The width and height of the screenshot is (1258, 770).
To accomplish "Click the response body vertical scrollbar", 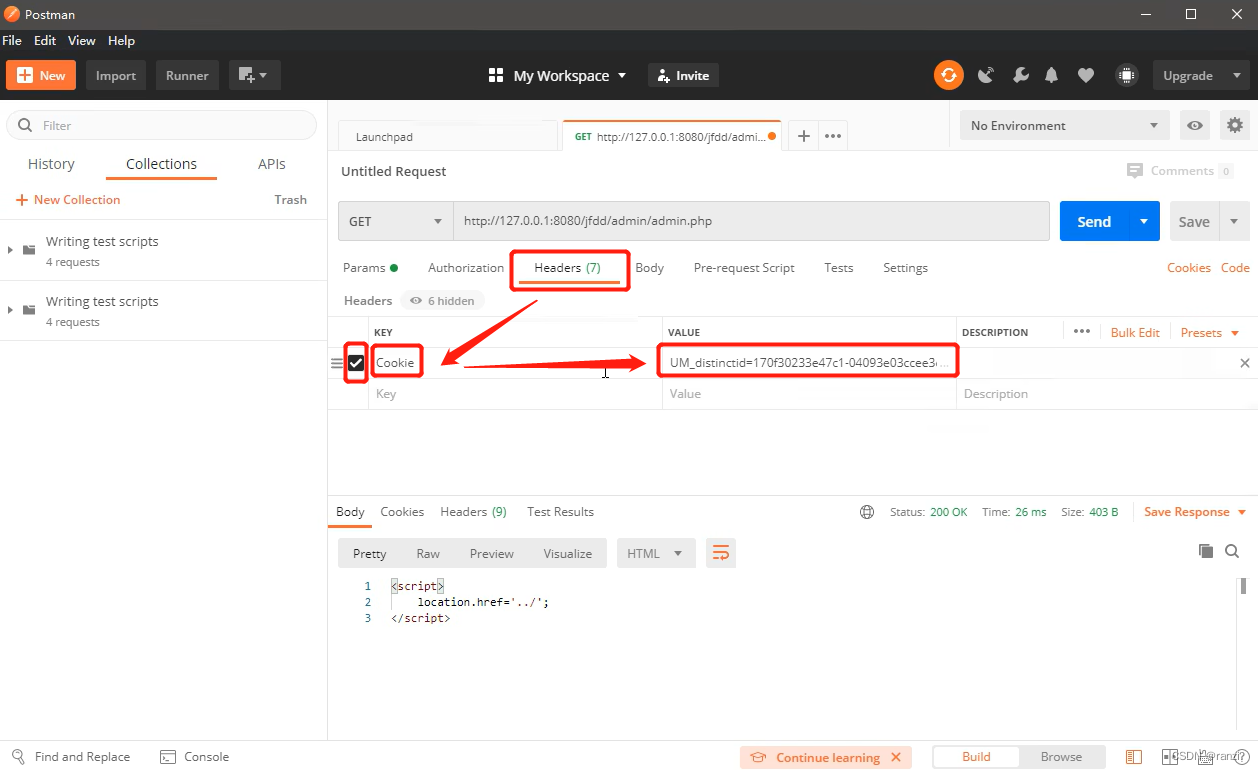I will pyautogui.click(x=1245, y=586).
